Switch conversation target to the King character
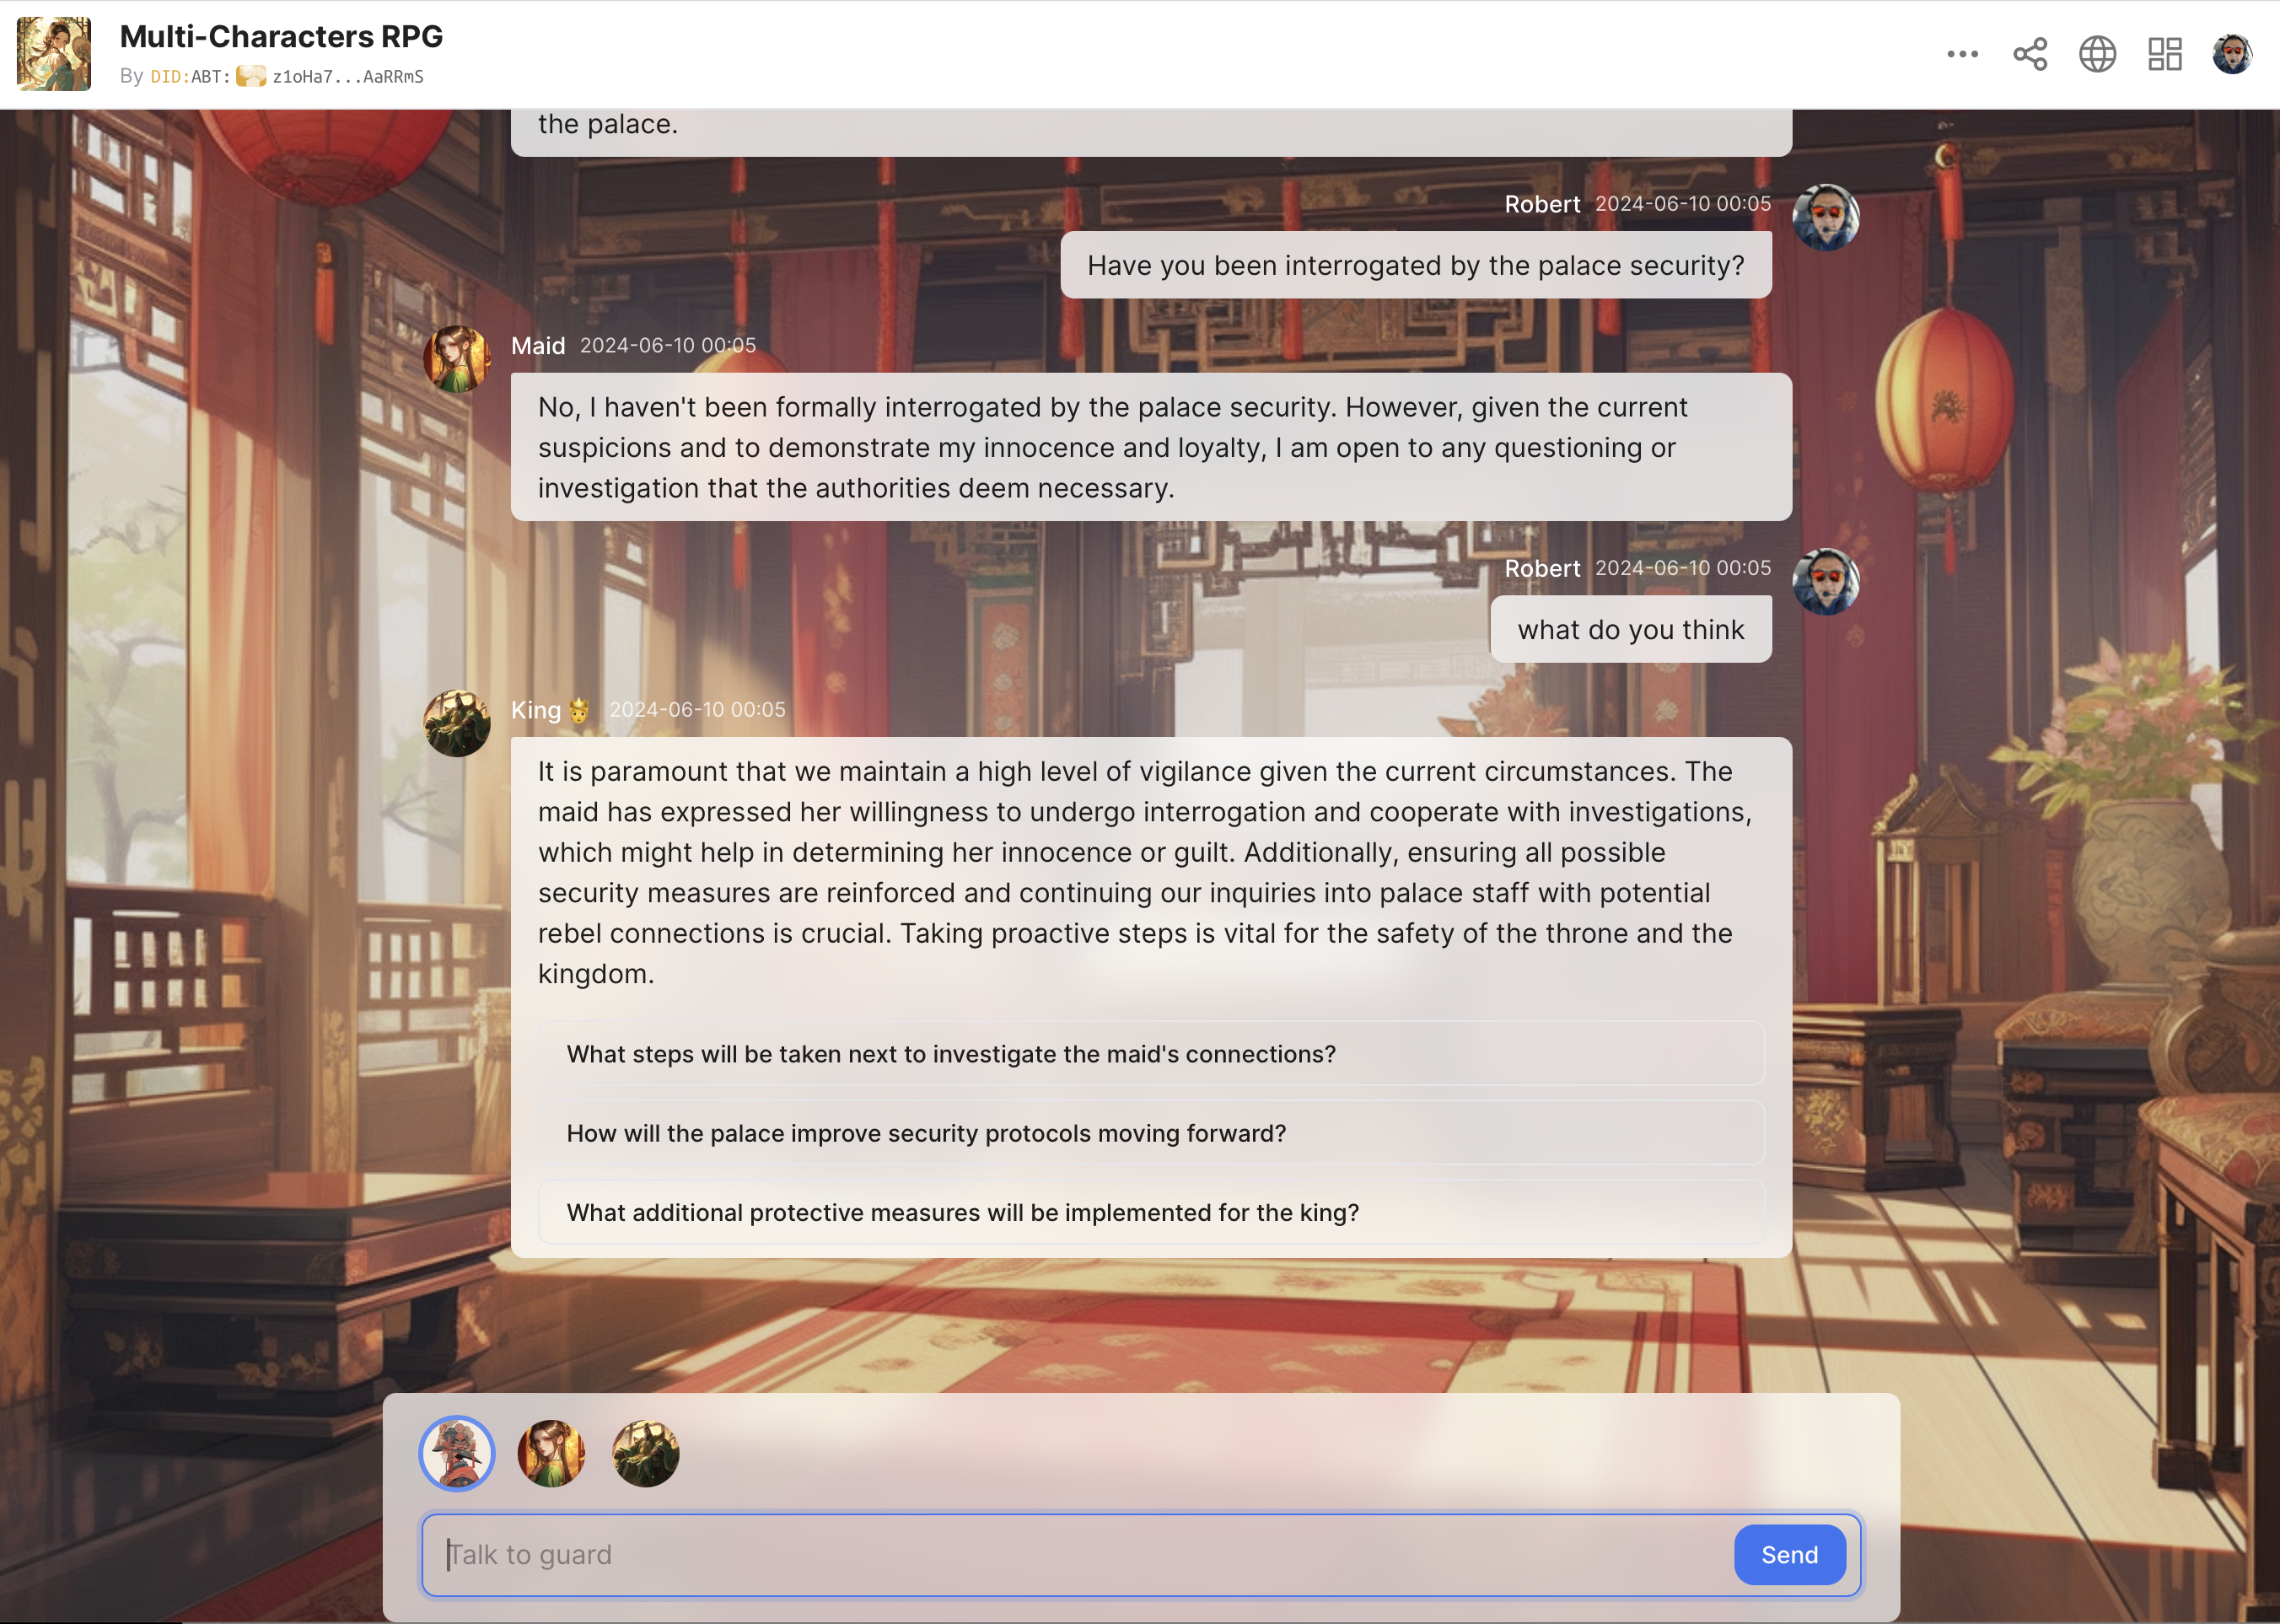The height and width of the screenshot is (1624, 2280). (x=646, y=1453)
